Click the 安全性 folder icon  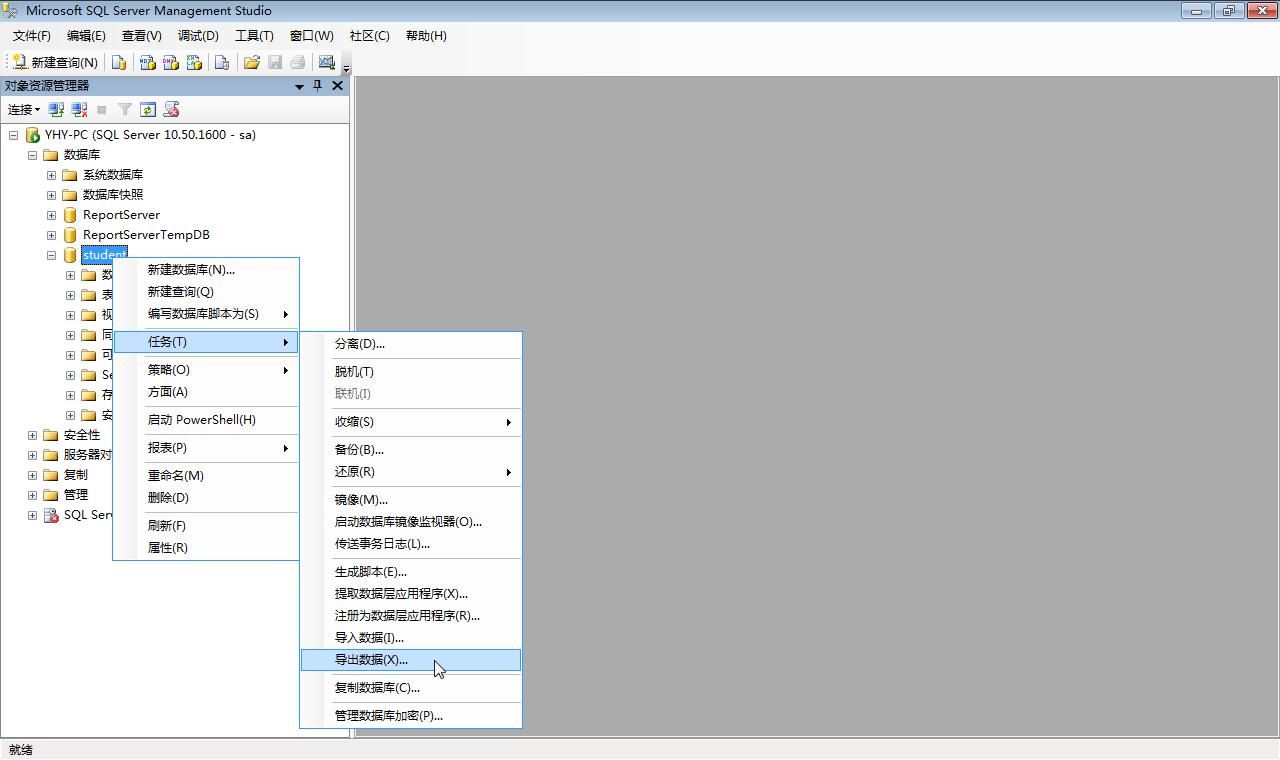coord(51,435)
